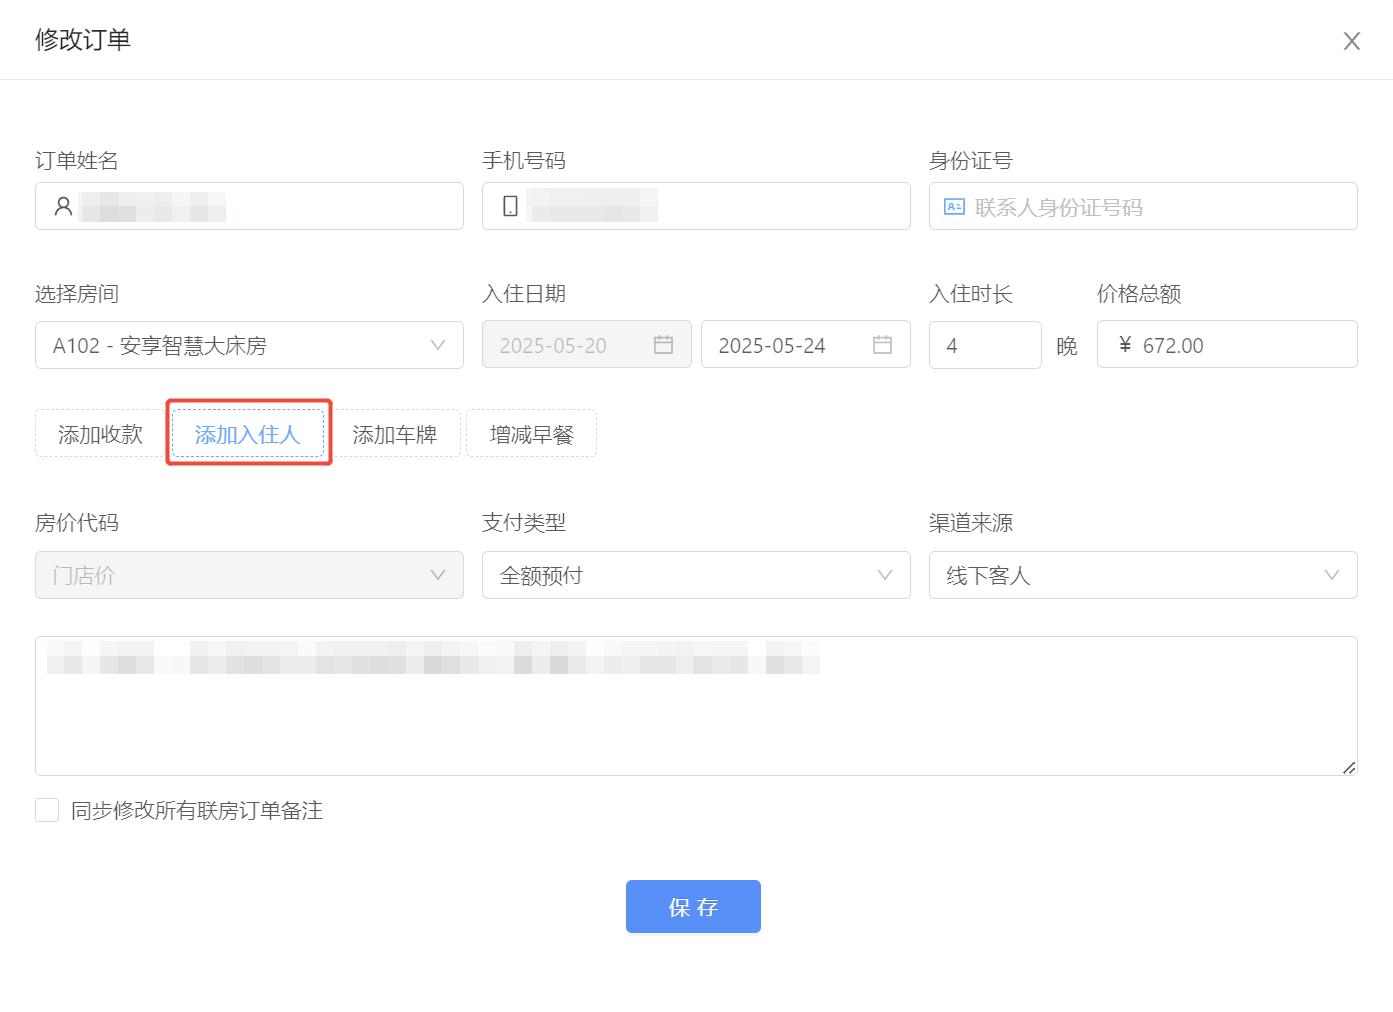
Task: Click into the 联系人身份证号码 input
Action: (1143, 206)
